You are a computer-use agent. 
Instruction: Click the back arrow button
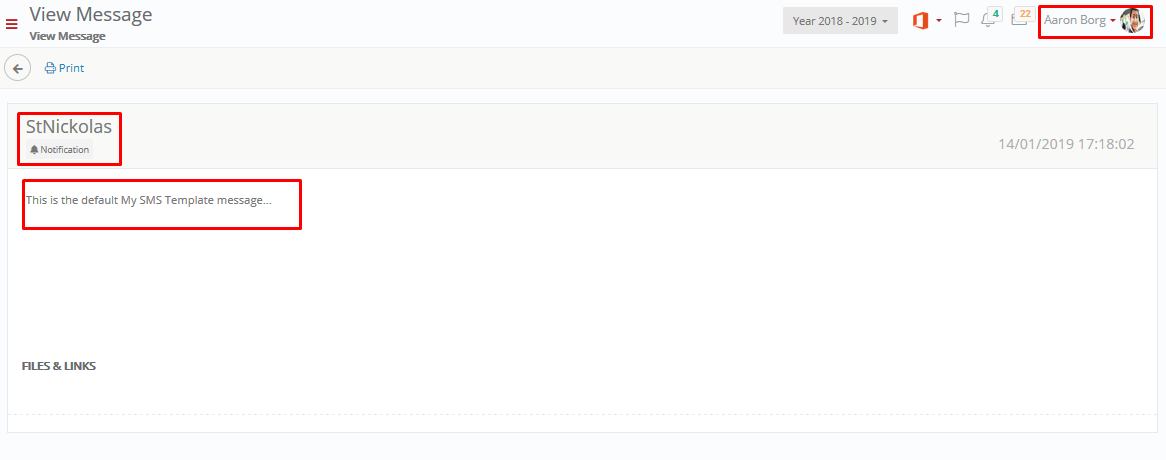18,68
